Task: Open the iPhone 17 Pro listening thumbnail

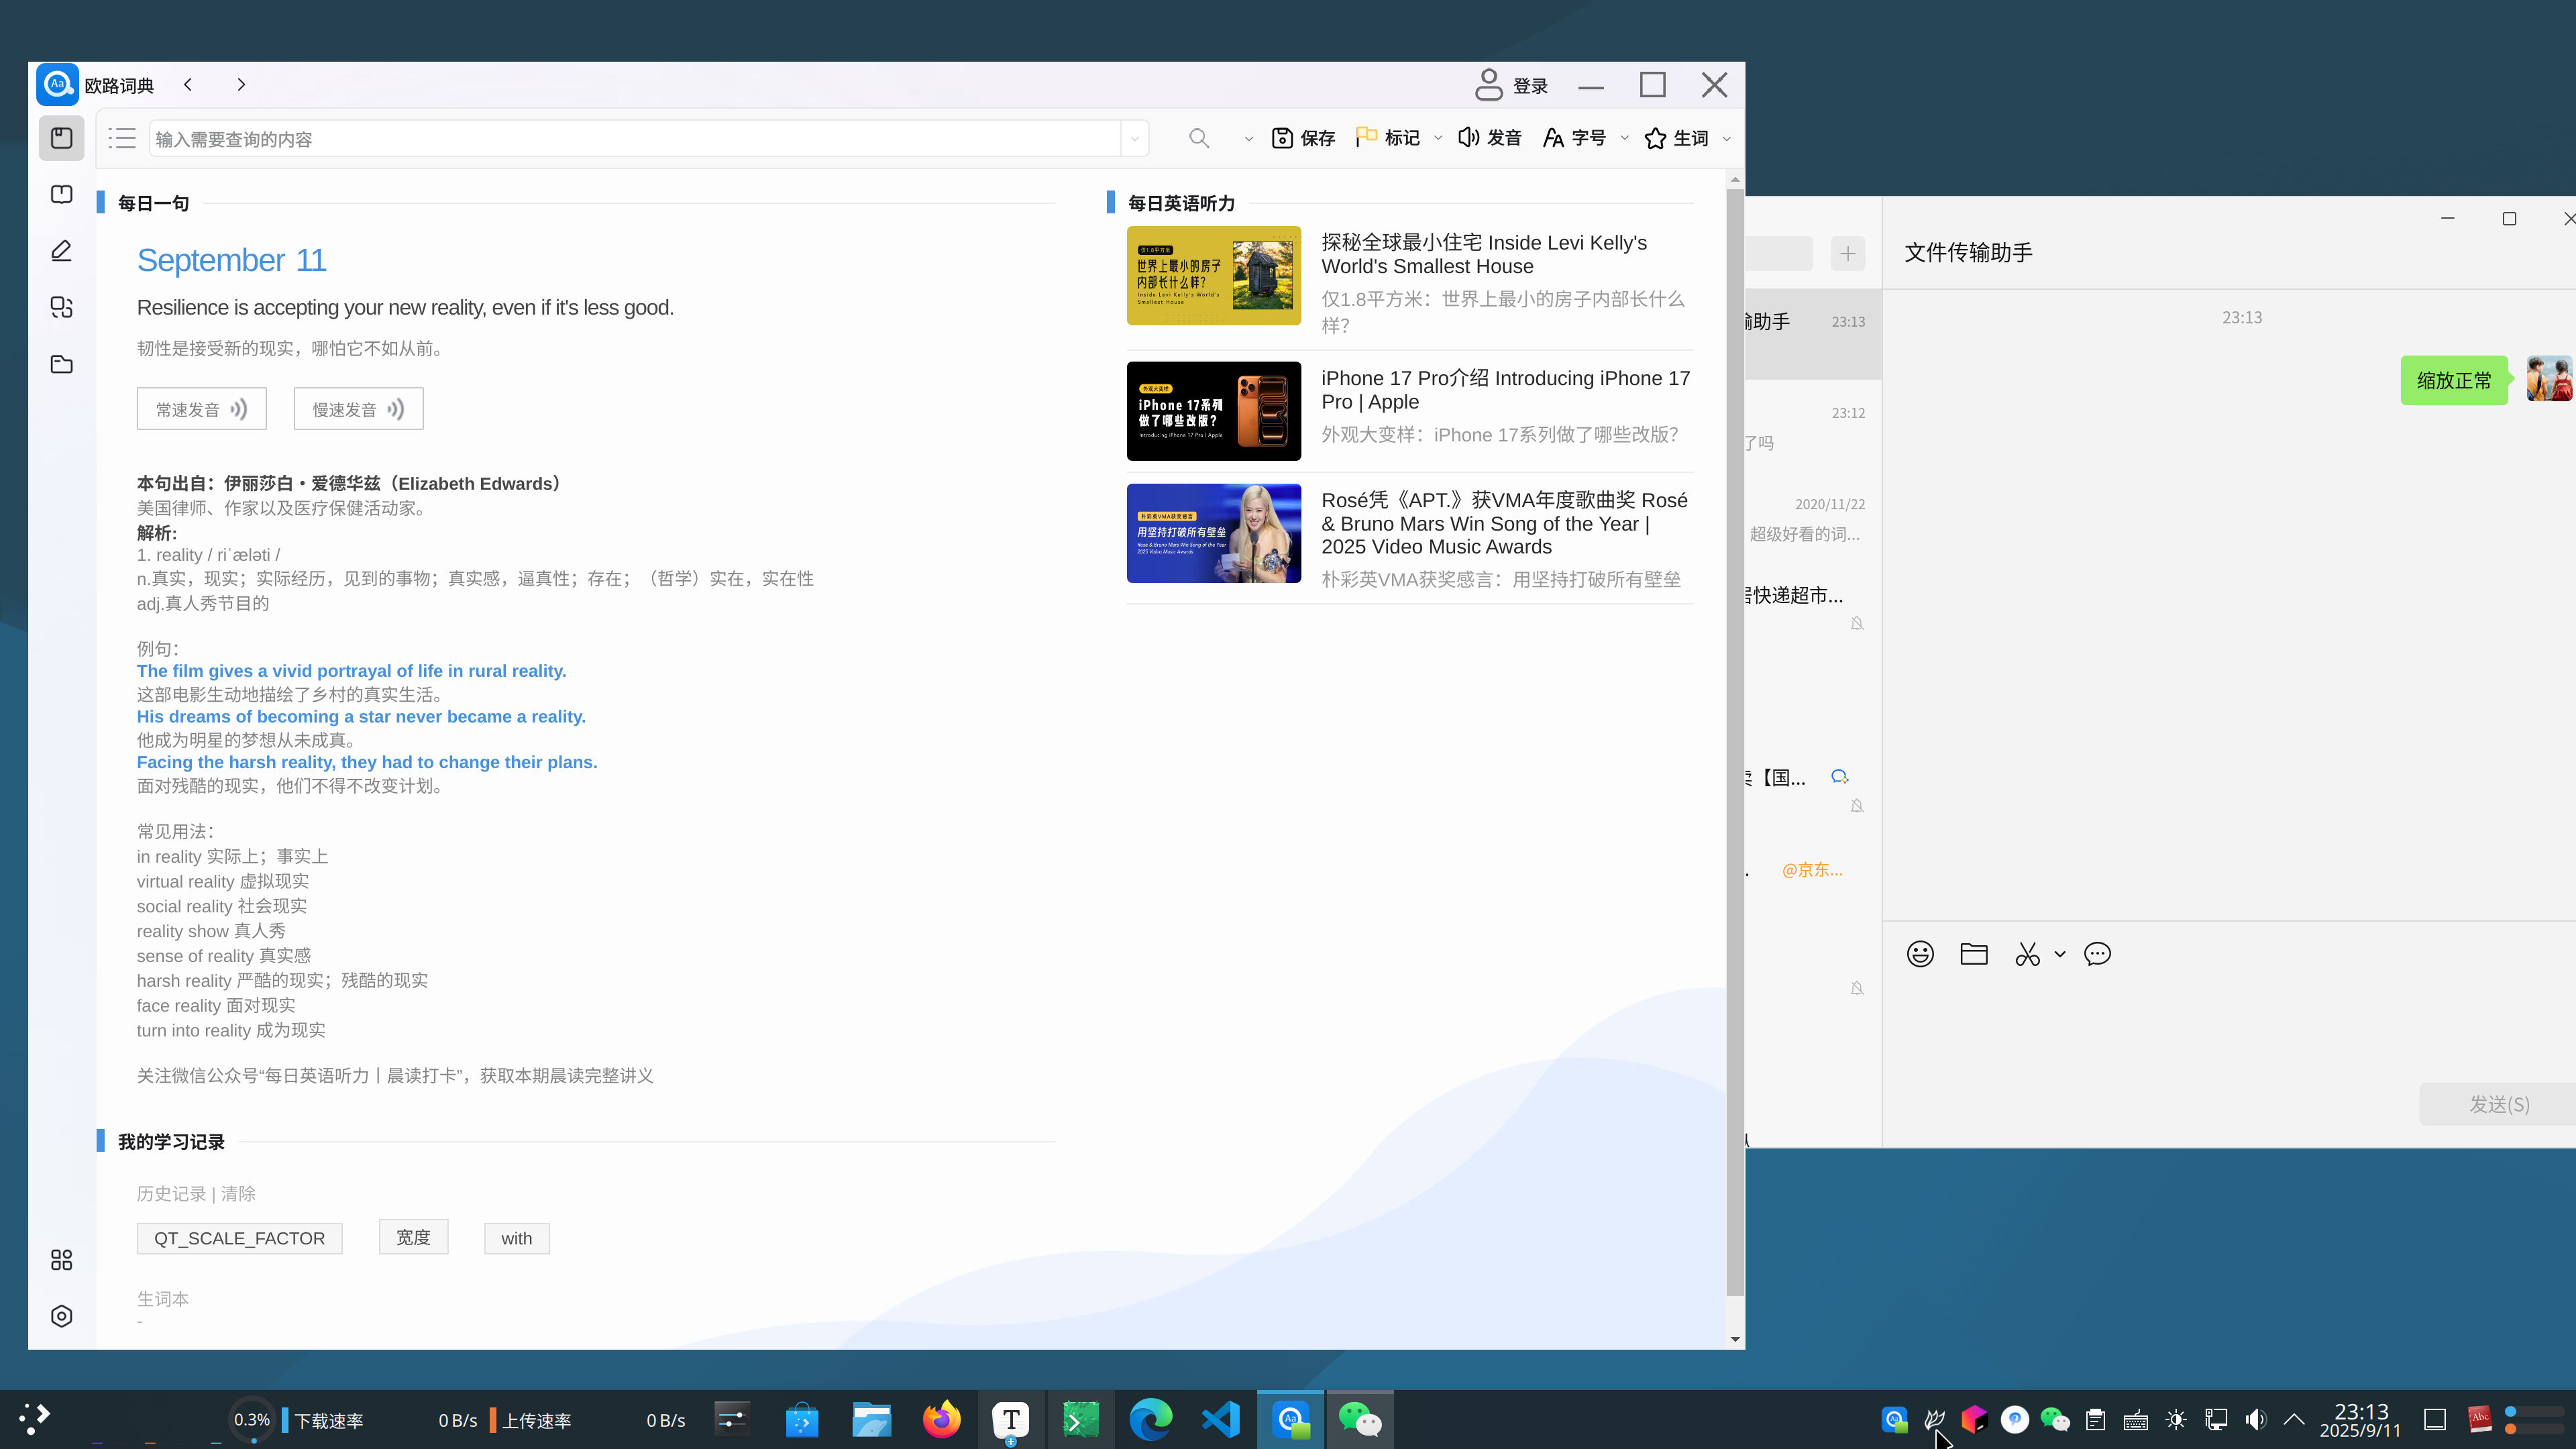Action: pyautogui.click(x=1214, y=411)
